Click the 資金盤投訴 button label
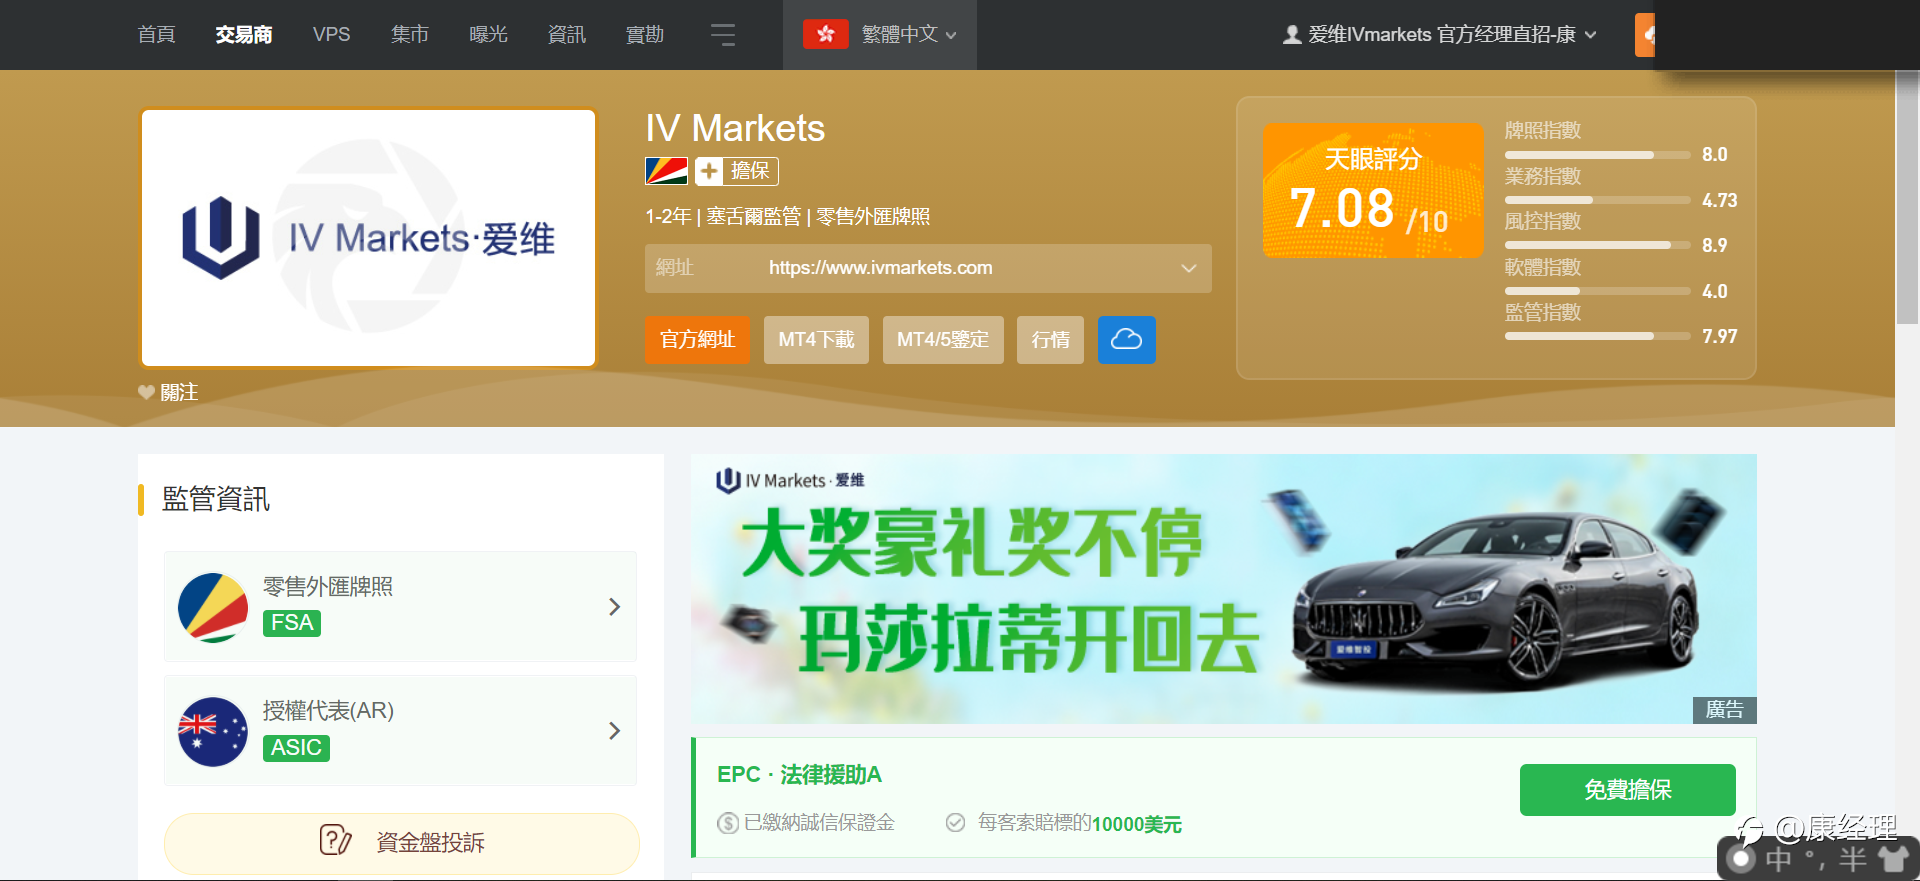Viewport: 1920px width, 881px height. pyautogui.click(x=430, y=843)
